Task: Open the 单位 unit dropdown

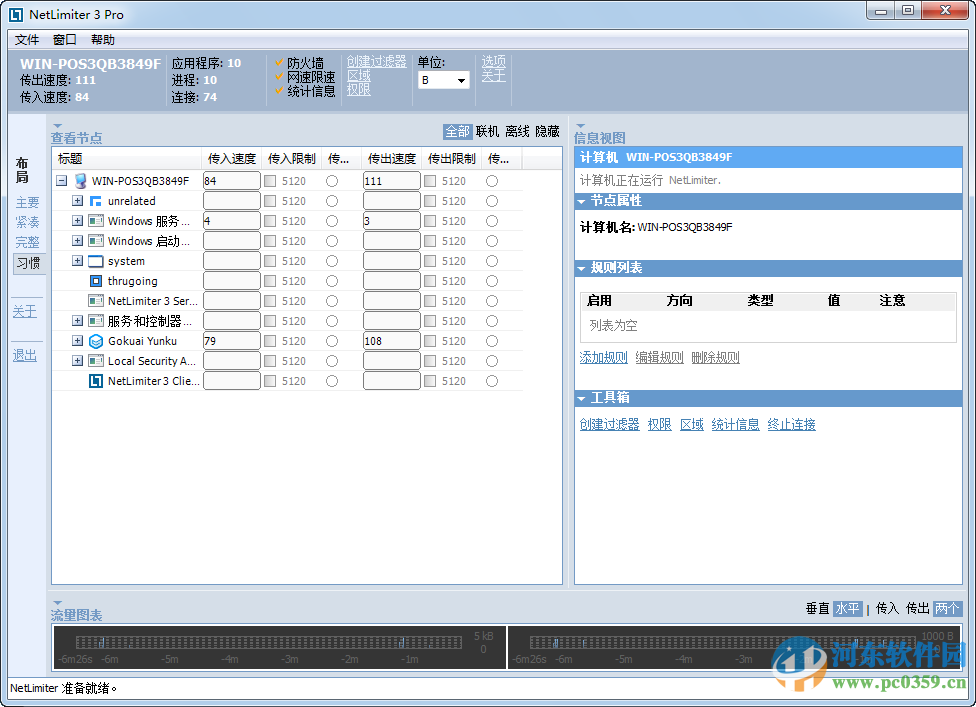Action: [459, 80]
